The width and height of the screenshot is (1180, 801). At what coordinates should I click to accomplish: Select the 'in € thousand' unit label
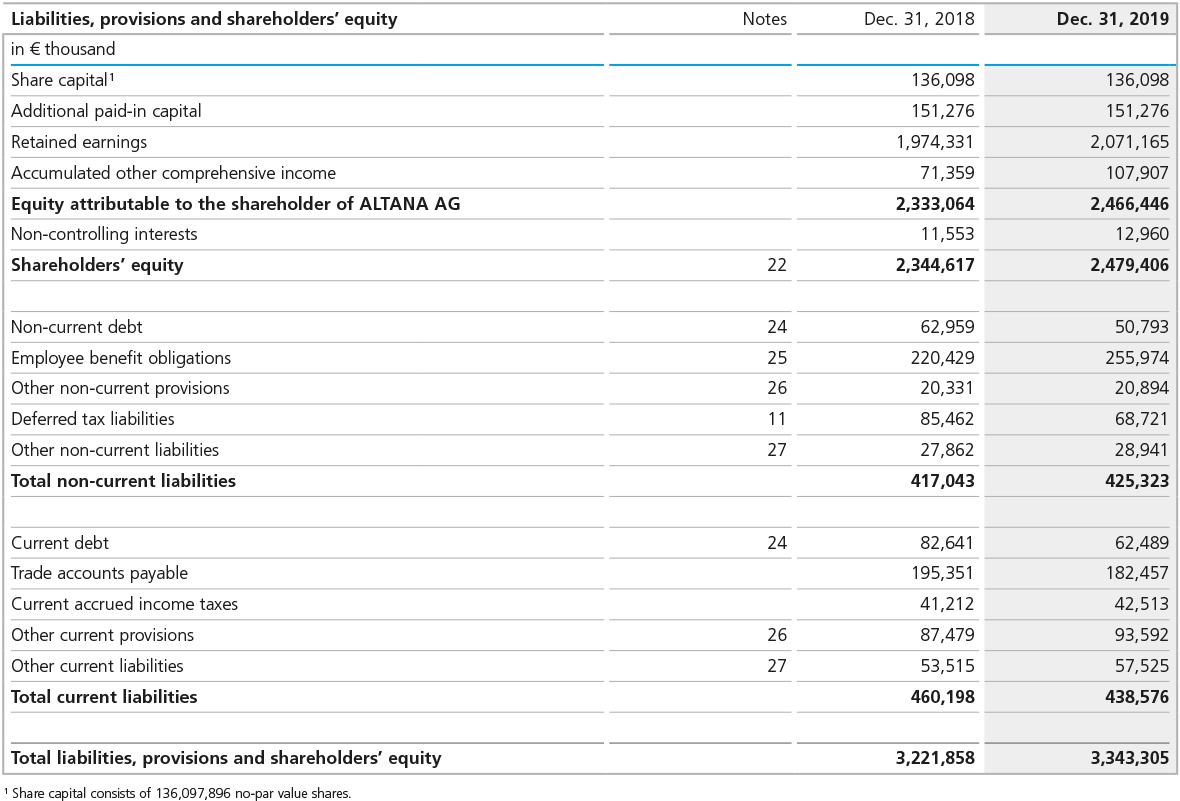[63, 49]
